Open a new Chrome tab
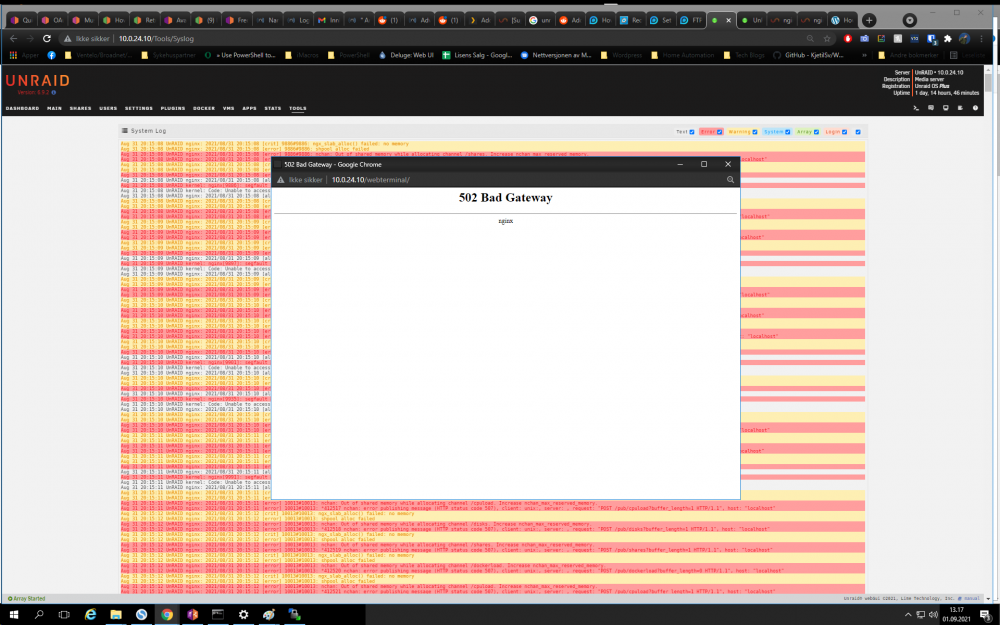Viewport: 1000px width, 625px height. pos(869,20)
